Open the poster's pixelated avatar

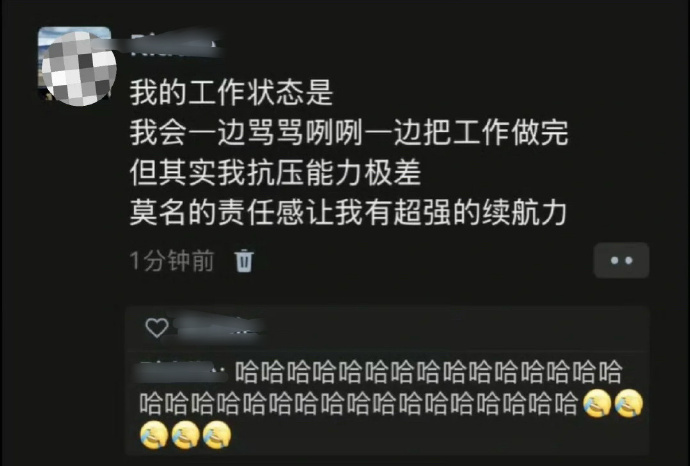[x=77, y=66]
